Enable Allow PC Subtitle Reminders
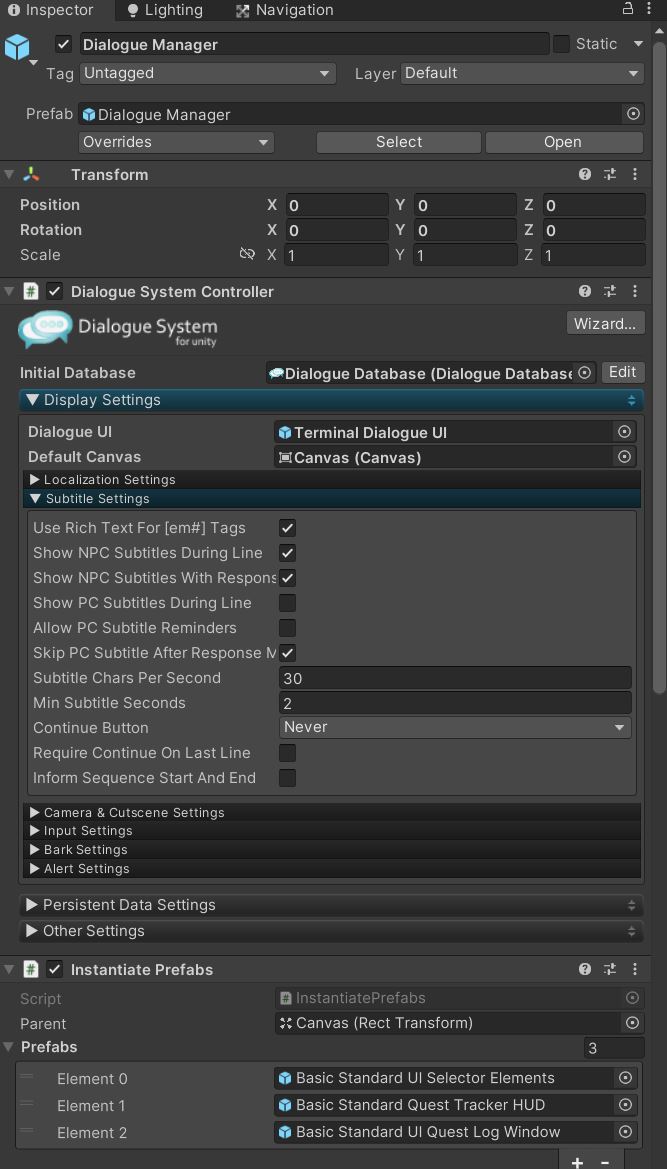The width and height of the screenshot is (667, 1169). [x=288, y=628]
